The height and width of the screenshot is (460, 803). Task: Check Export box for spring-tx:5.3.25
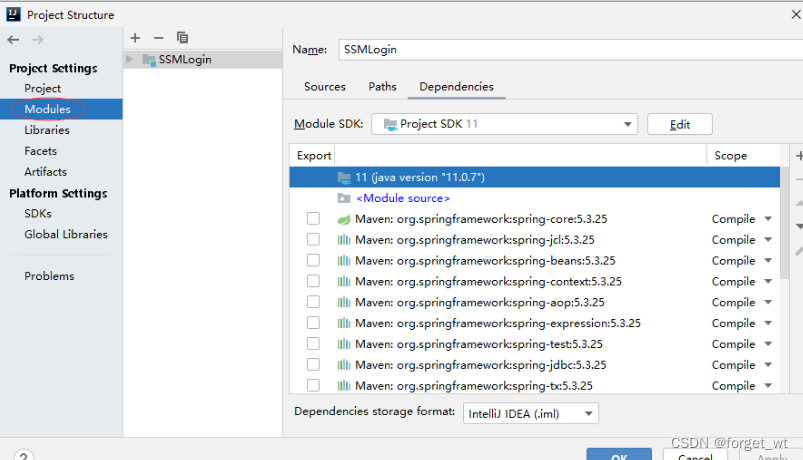(x=313, y=385)
